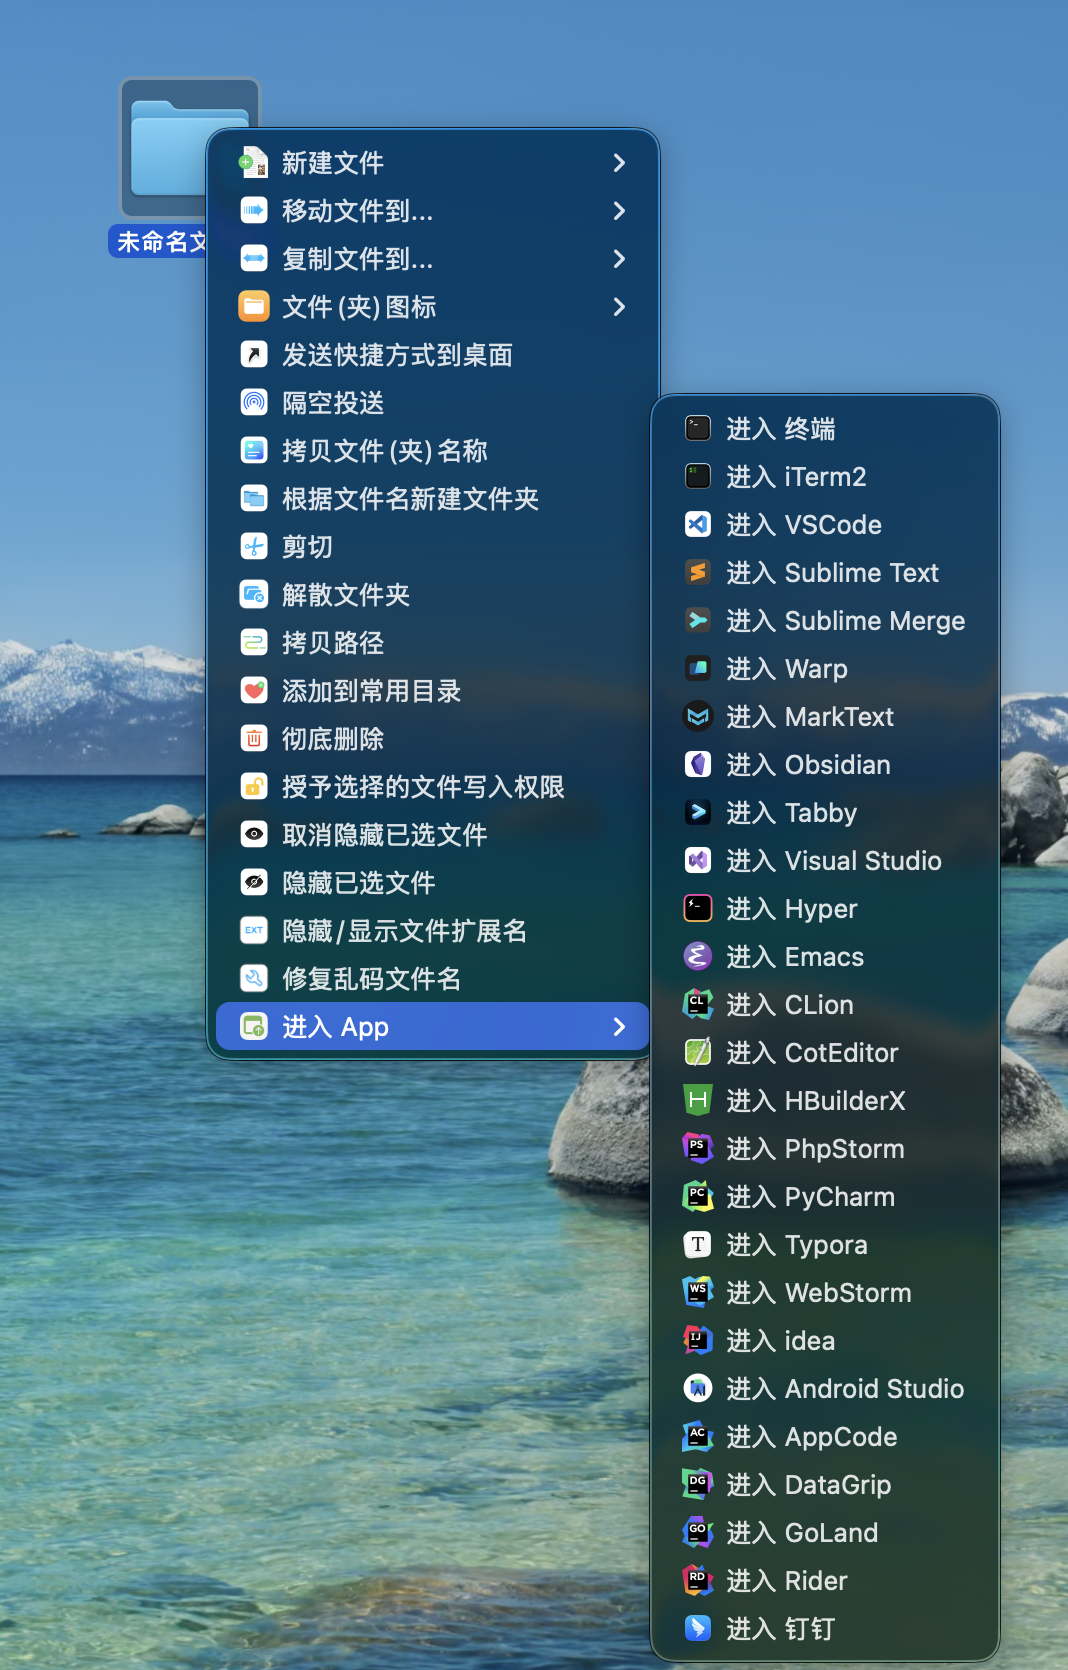Choose 取消隐藏已选文件 to unhide files
Image resolution: width=1068 pixels, height=1670 pixels.
pyautogui.click(x=384, y=835)
